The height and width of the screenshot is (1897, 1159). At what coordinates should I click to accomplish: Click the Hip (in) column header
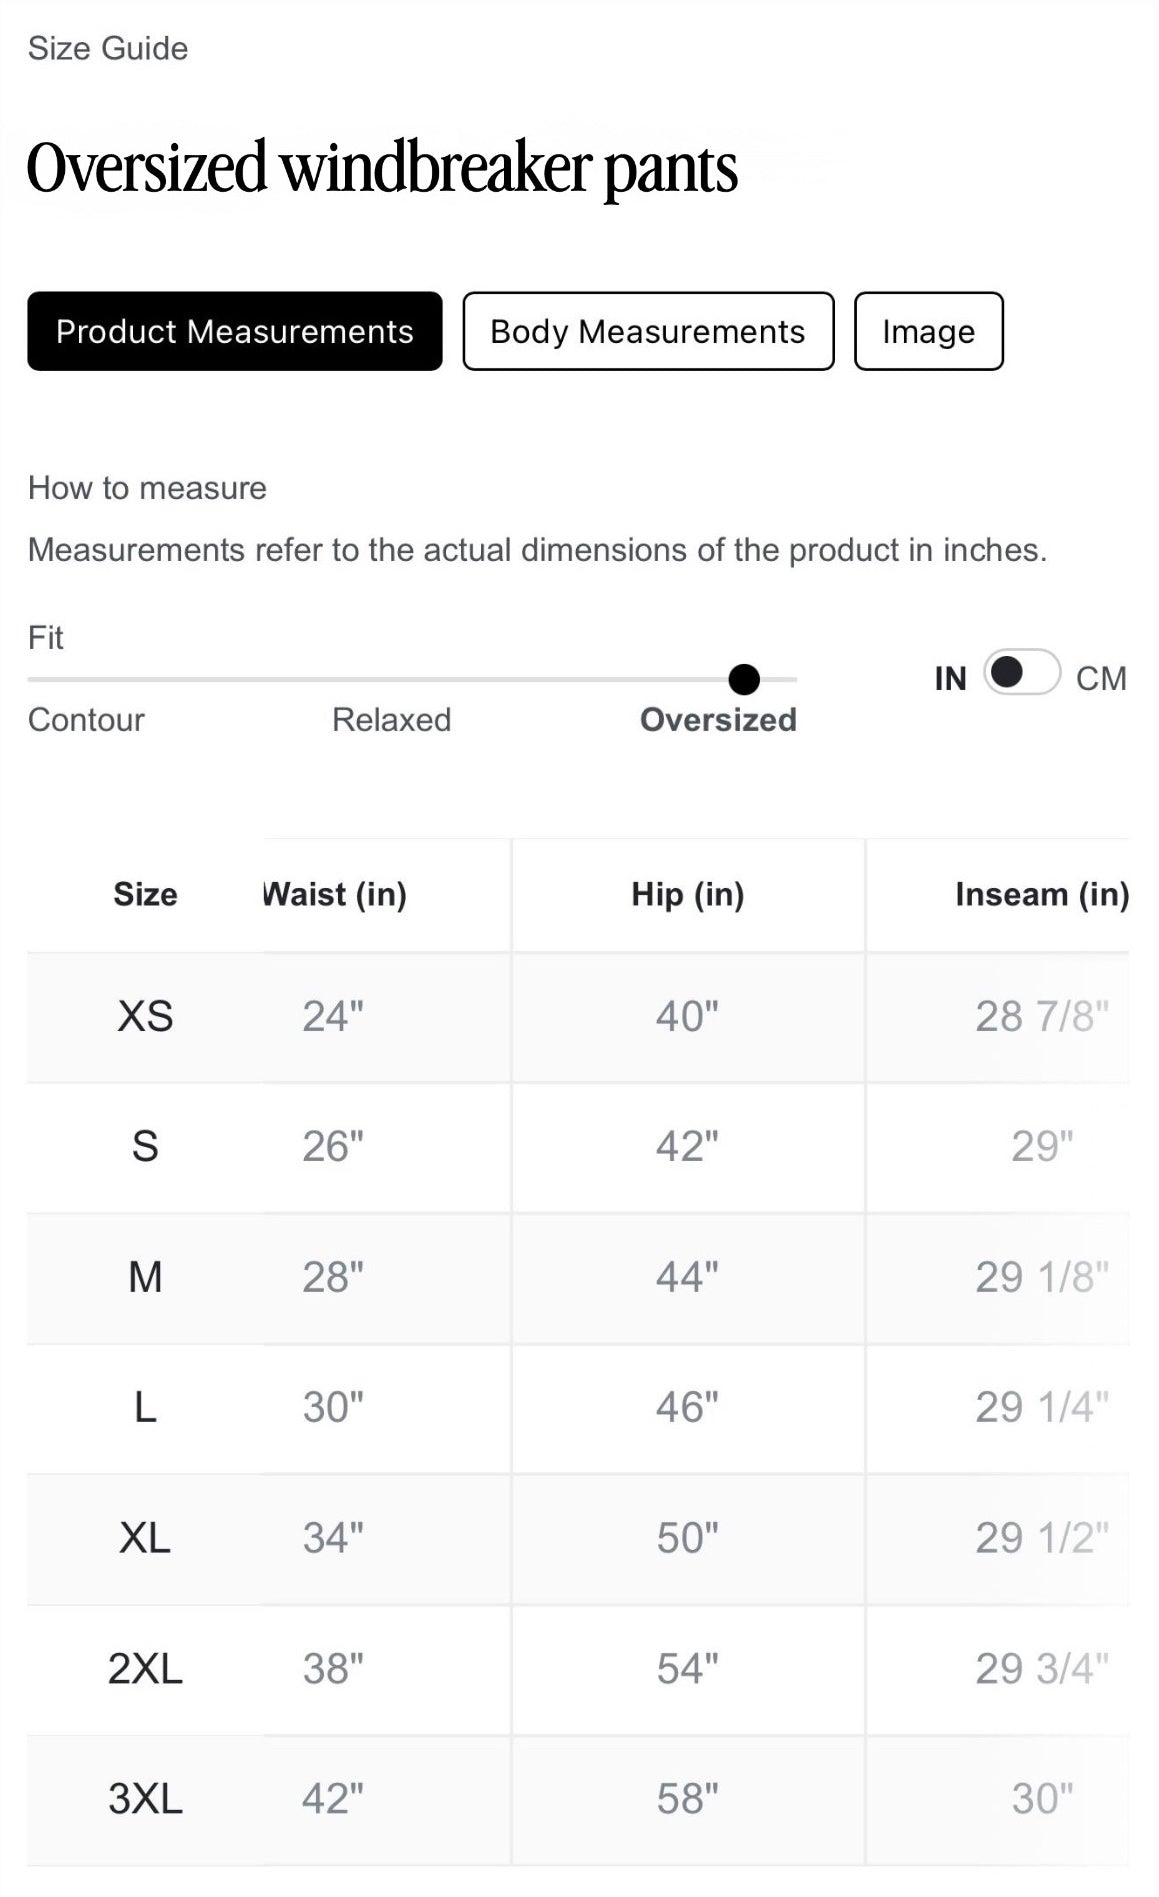pos(688,894)
